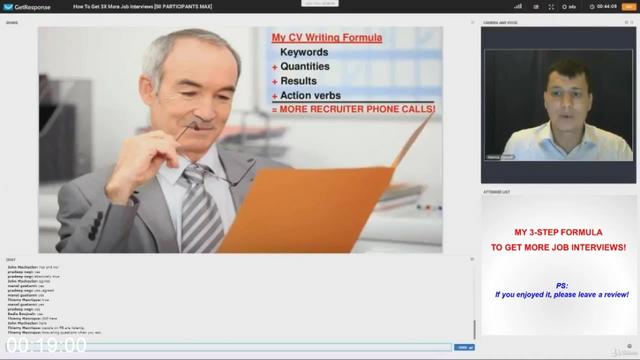The image size is (640, 360).
Task: Click 'Quantities' on the shared slide
Action: click(x=305, y=67)
